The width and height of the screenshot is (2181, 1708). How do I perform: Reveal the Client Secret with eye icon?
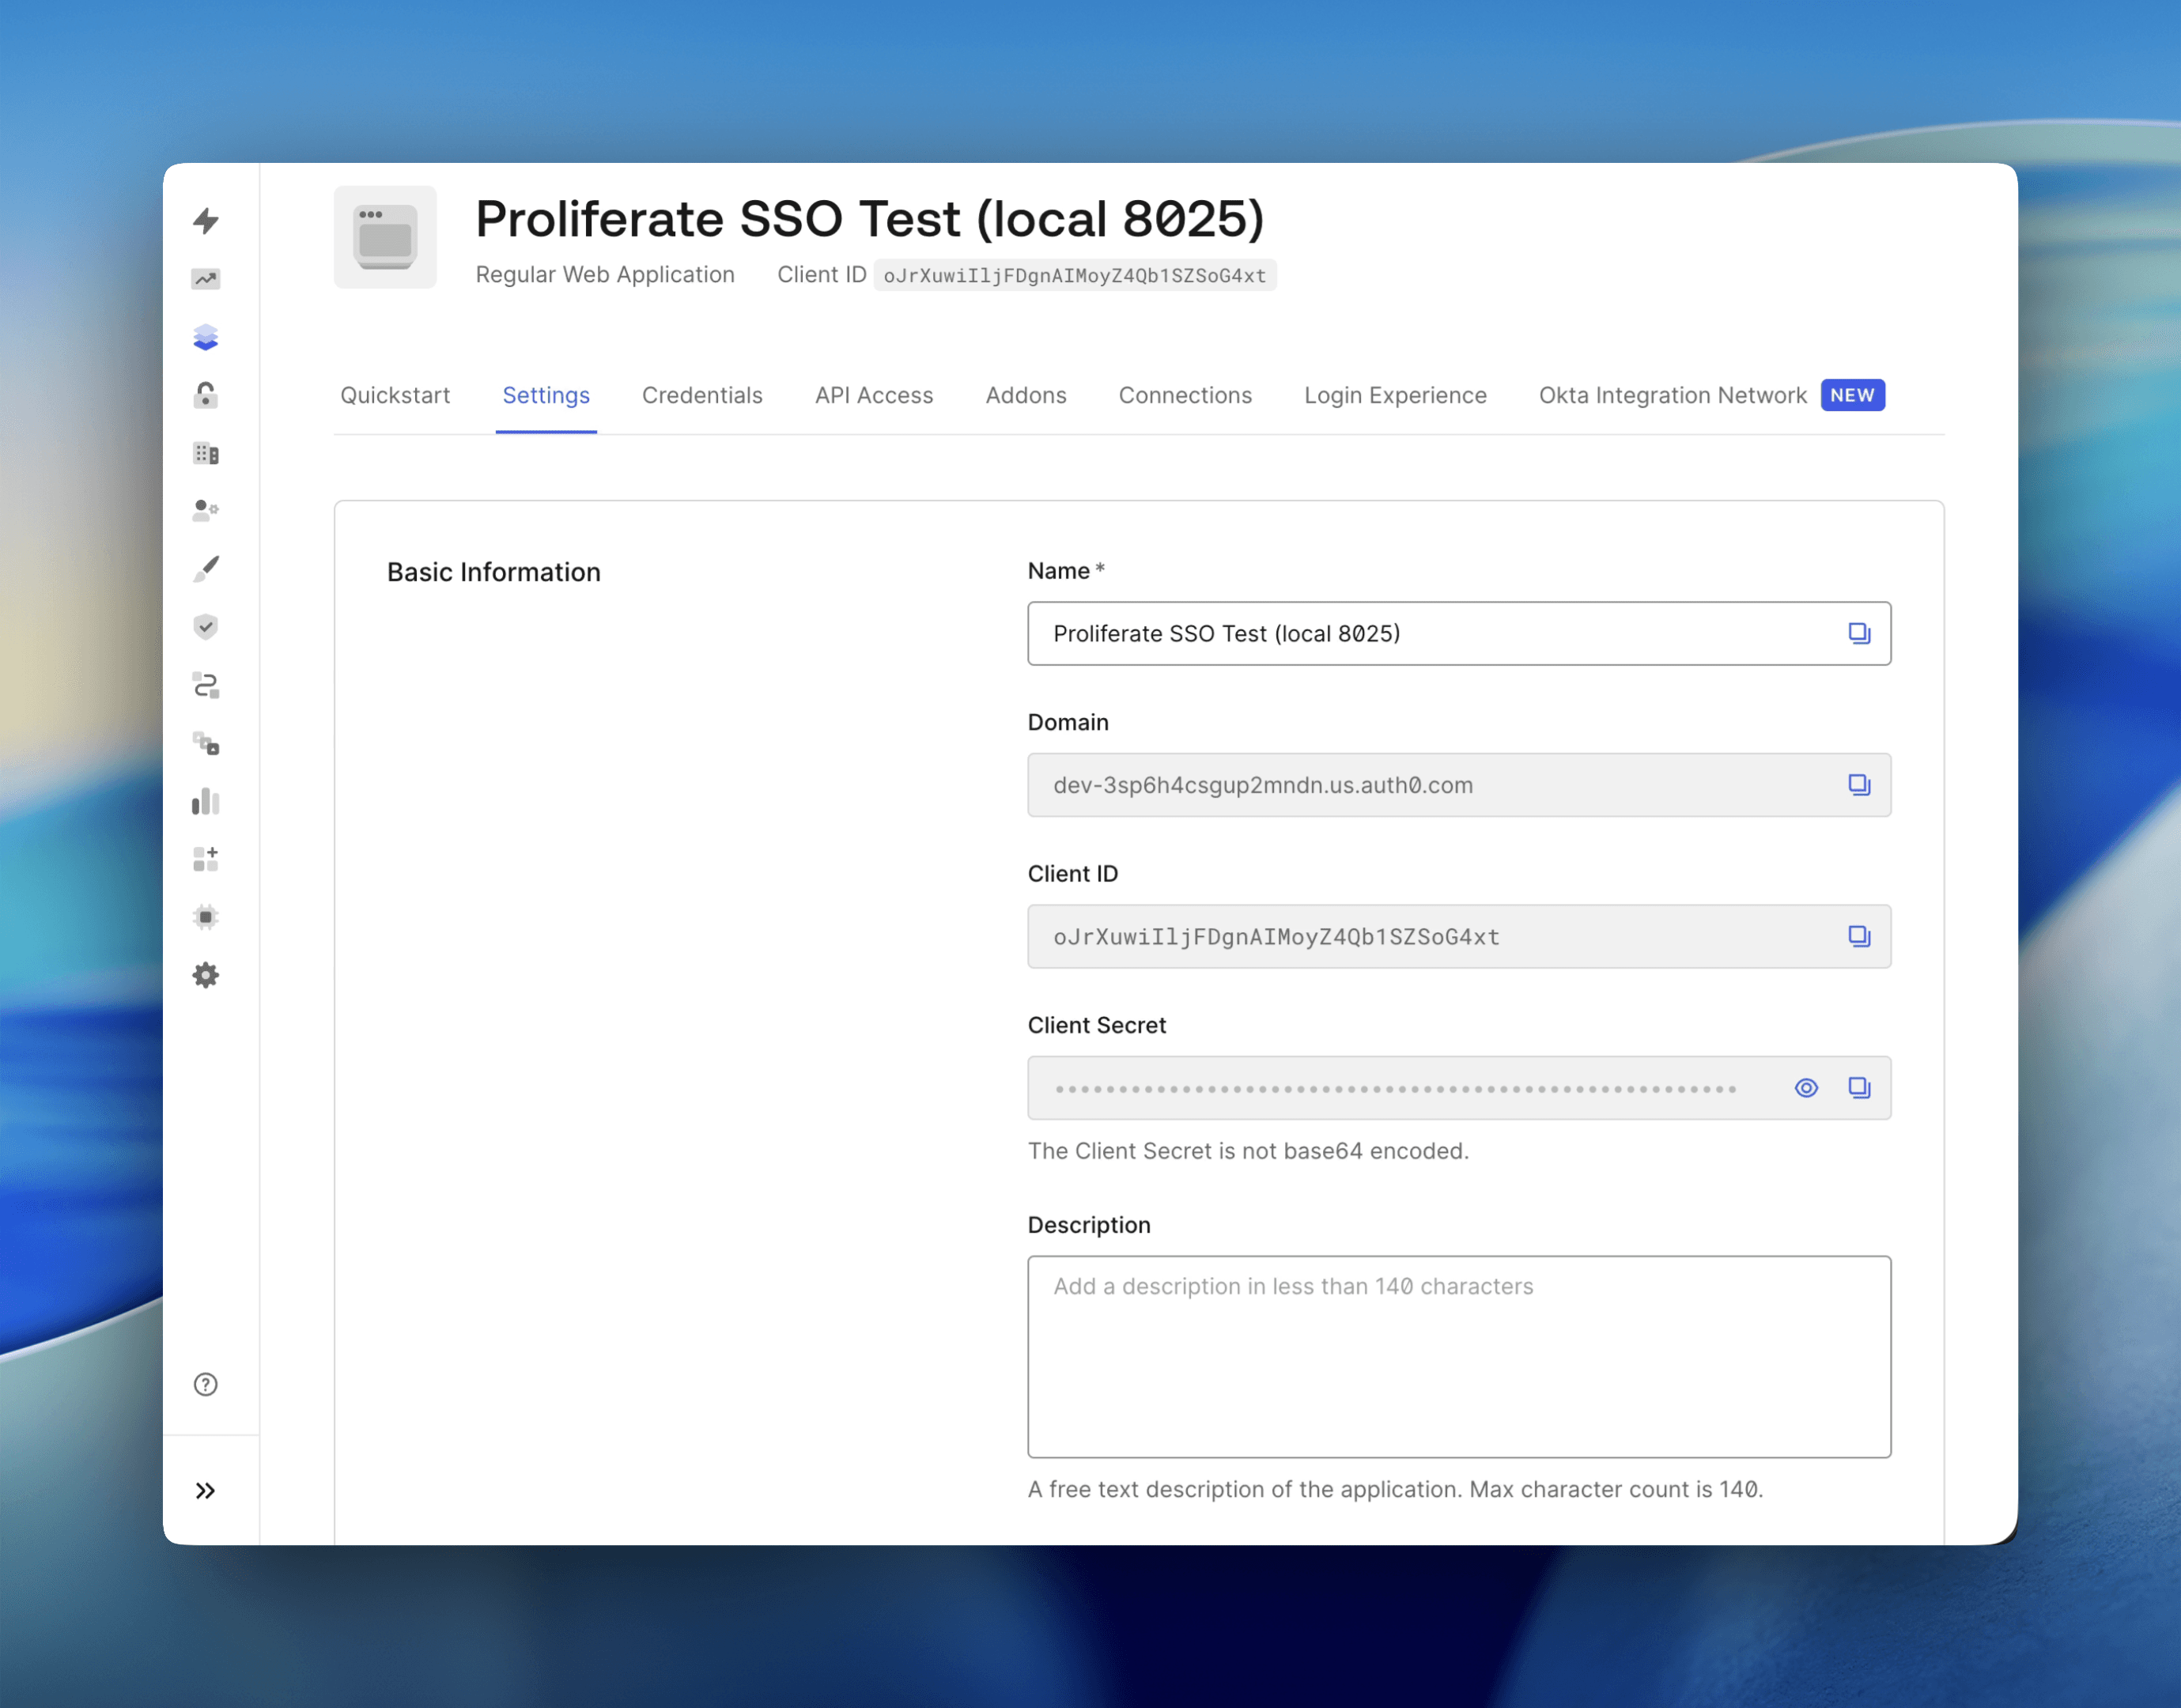pyautogui.click(x=1806, y=1088)
